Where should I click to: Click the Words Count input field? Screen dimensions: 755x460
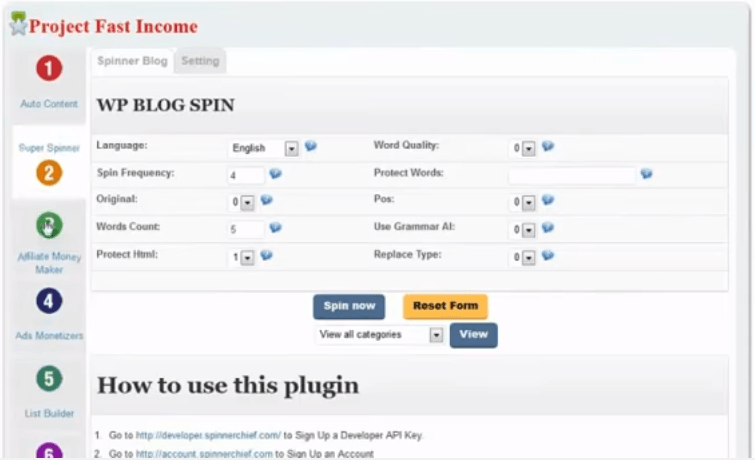(x=246, y=229)
